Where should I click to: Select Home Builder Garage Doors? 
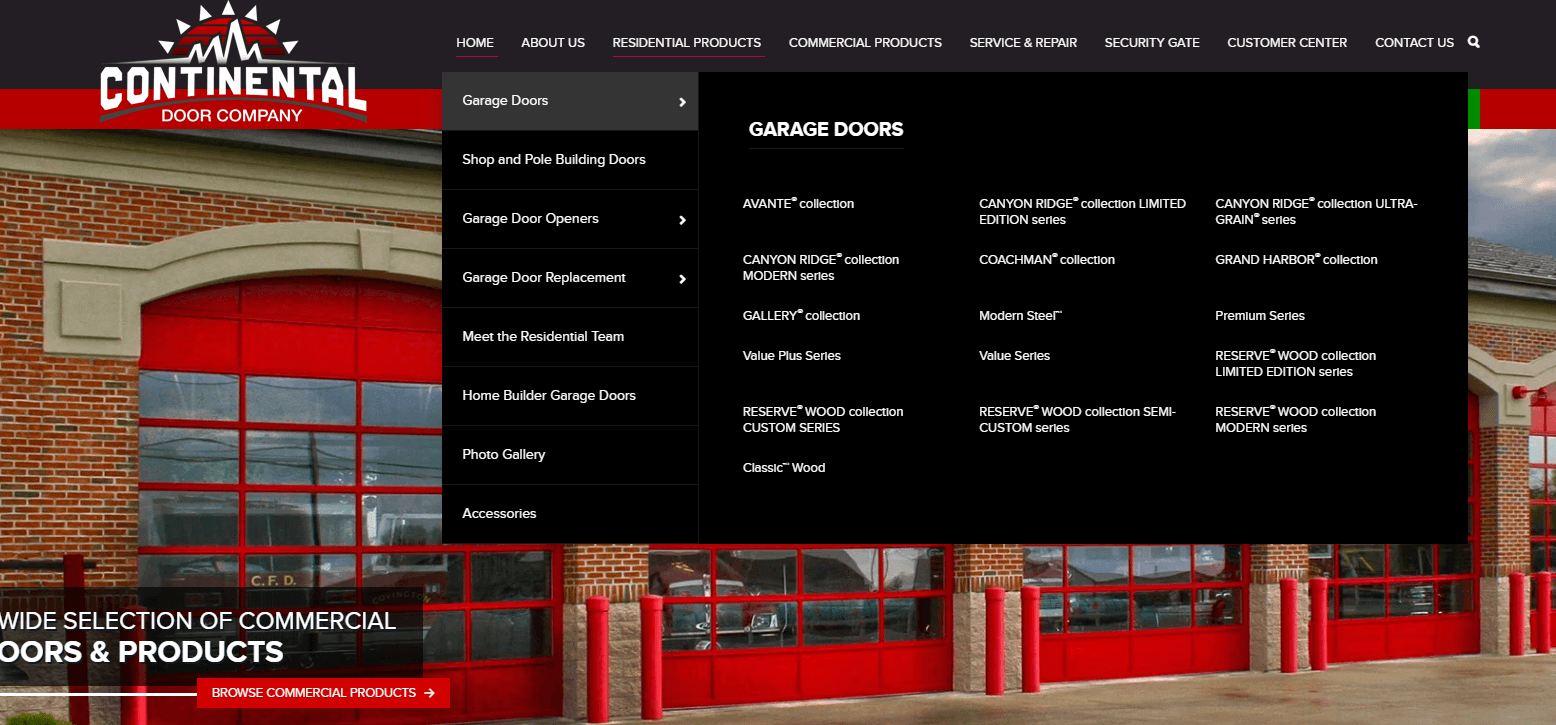click(570, 396)
